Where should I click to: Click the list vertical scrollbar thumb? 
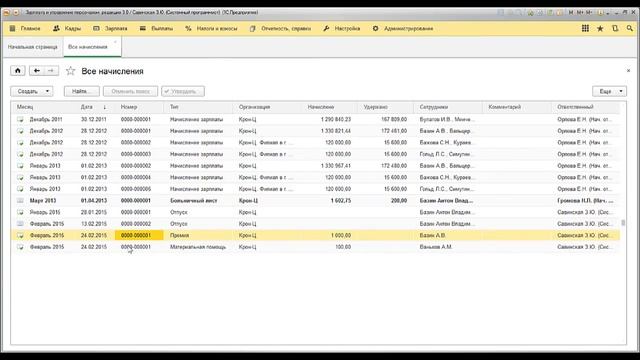[x=623, y=223]
